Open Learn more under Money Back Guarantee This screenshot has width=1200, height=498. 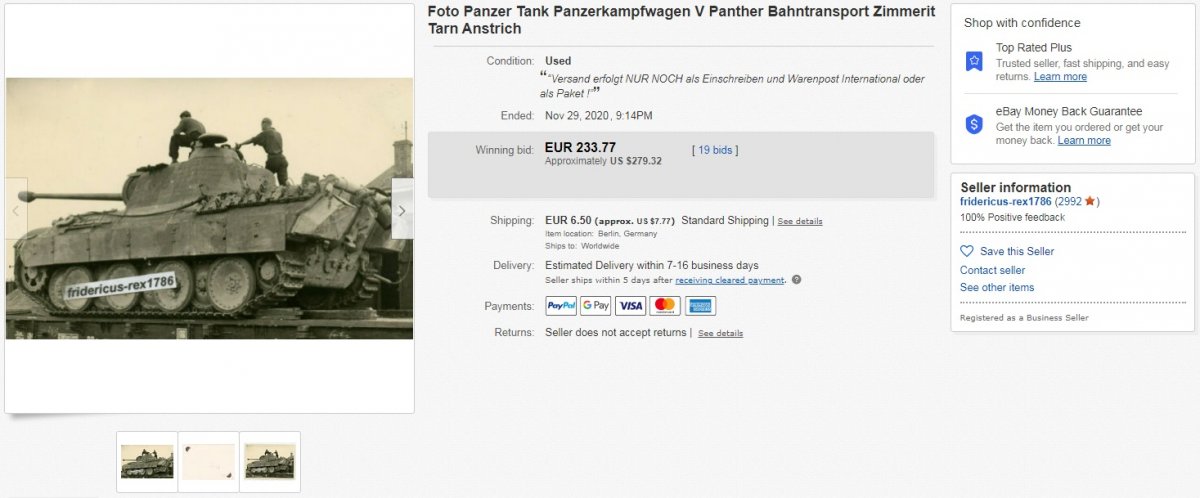1084,140
